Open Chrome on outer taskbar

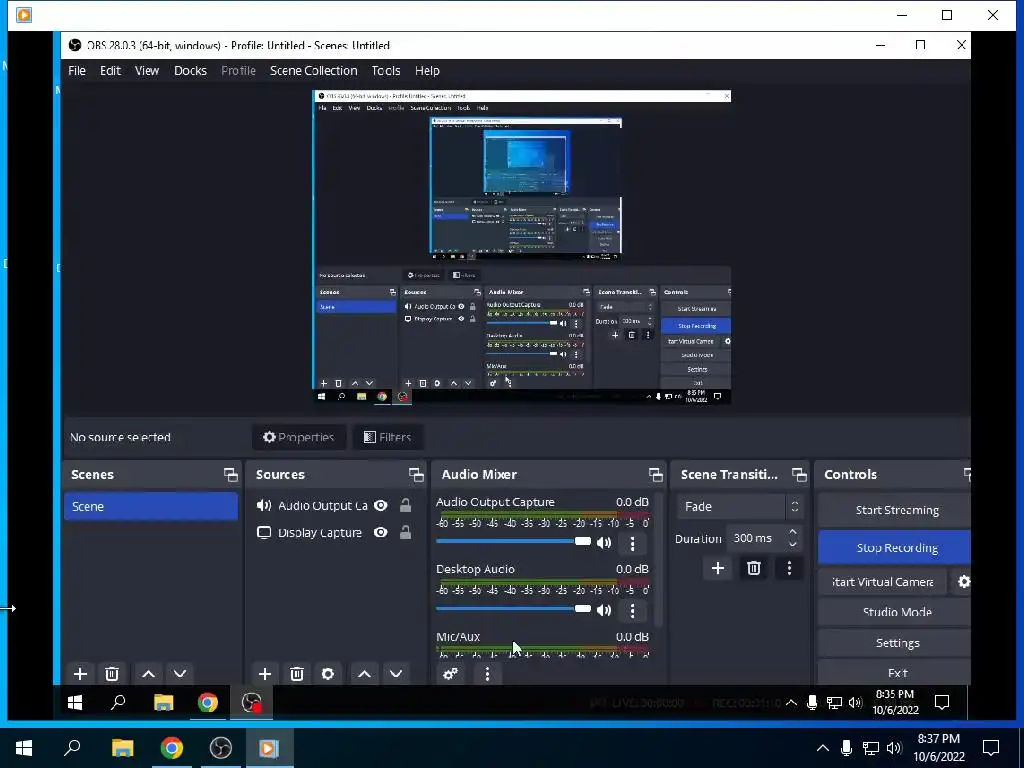click(172, 748)
